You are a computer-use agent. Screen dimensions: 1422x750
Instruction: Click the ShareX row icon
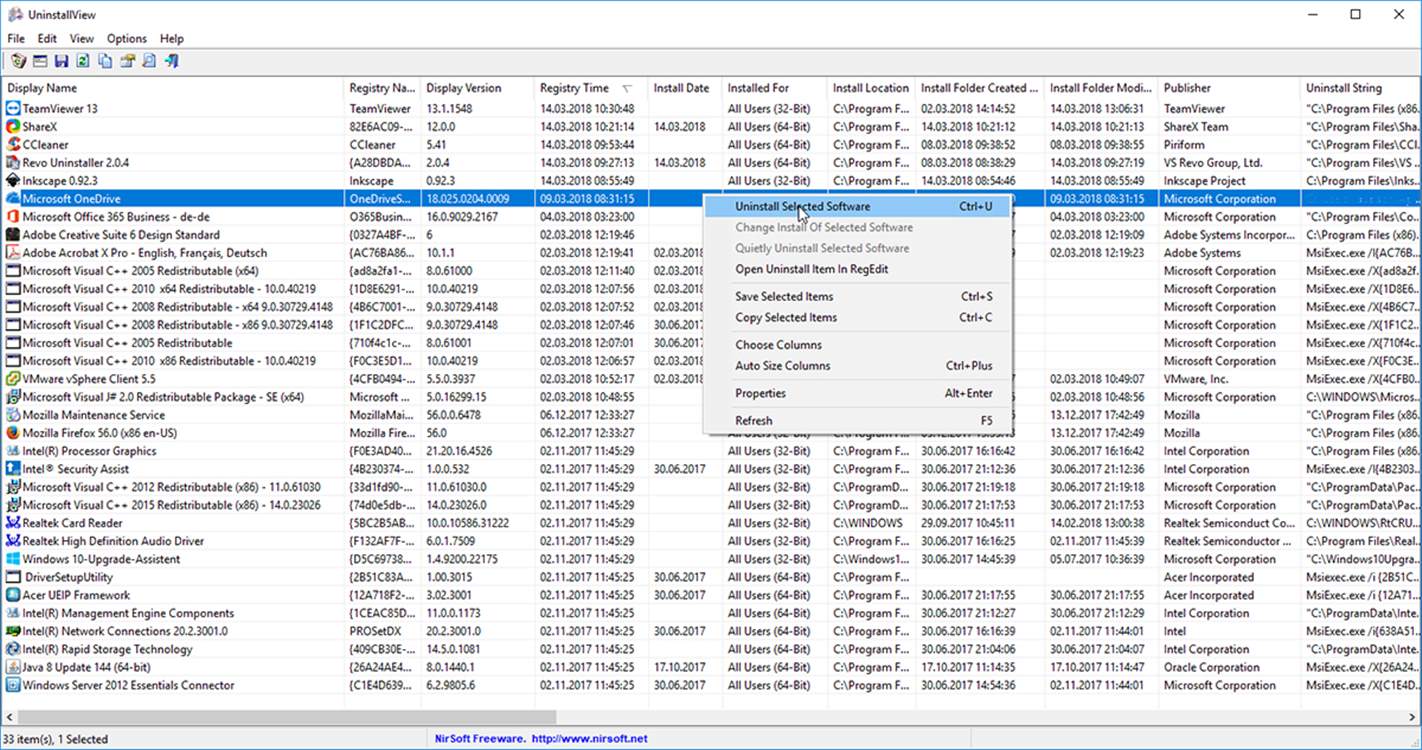tap(13, 127)
